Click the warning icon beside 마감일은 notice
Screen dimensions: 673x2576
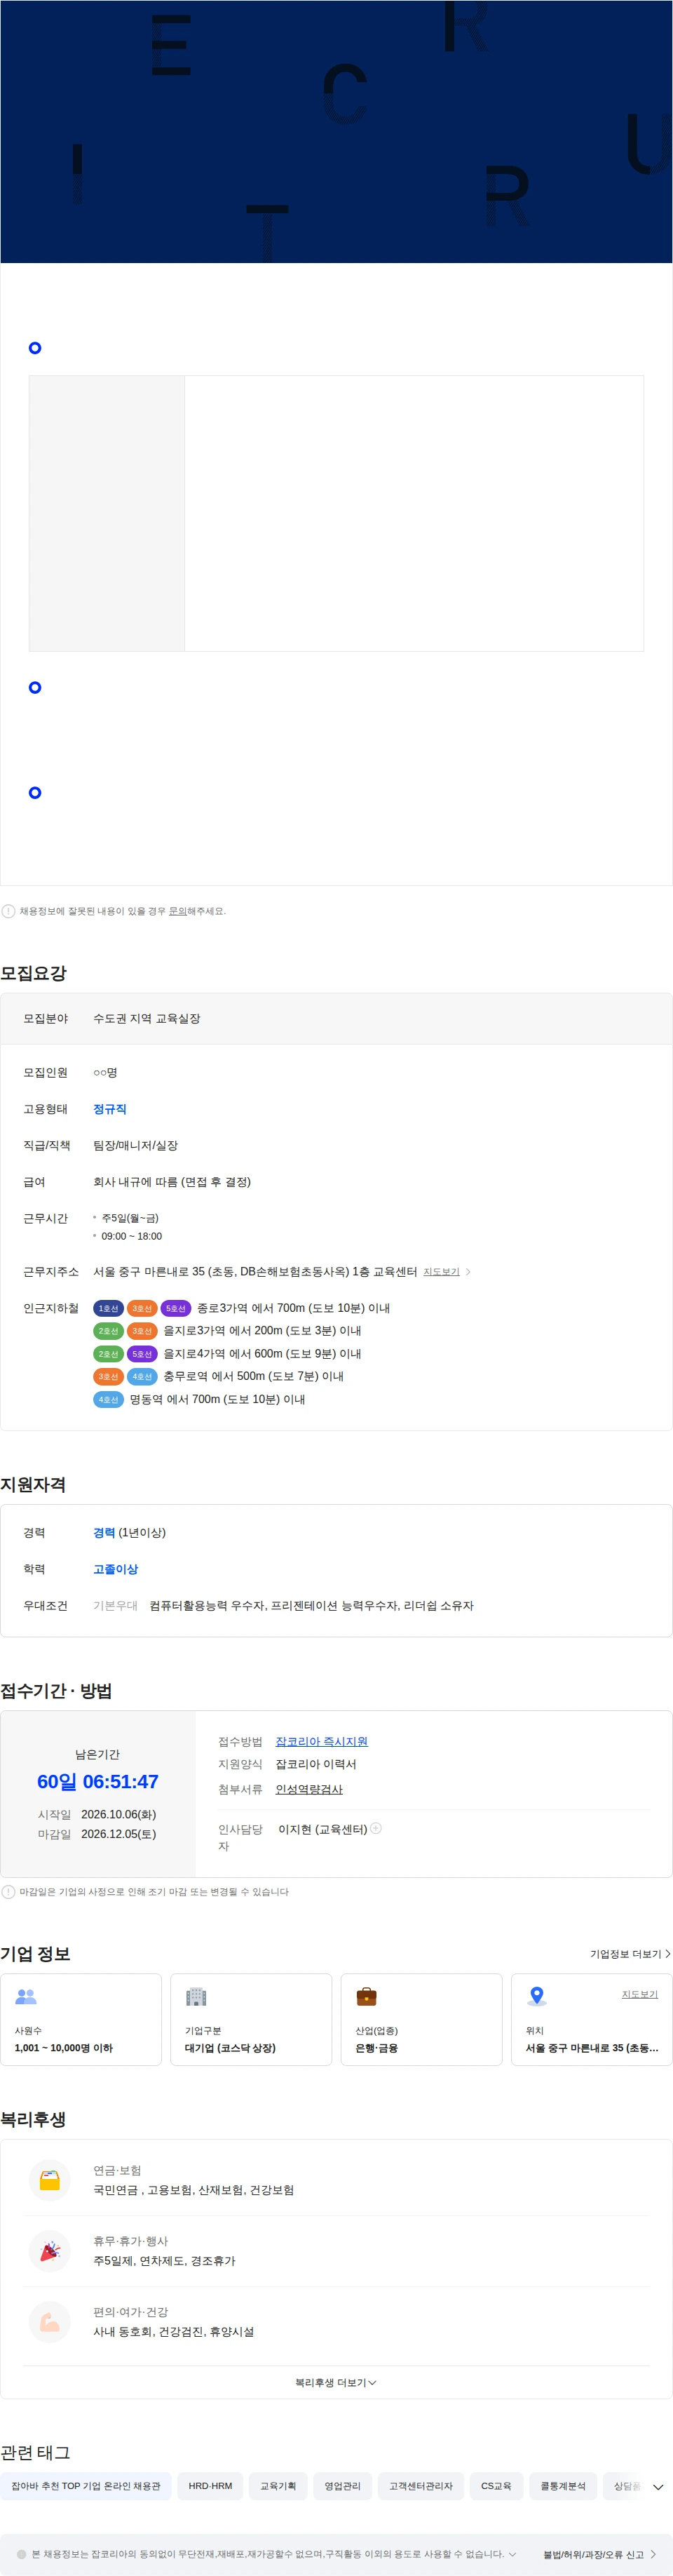pos(8,1892)
